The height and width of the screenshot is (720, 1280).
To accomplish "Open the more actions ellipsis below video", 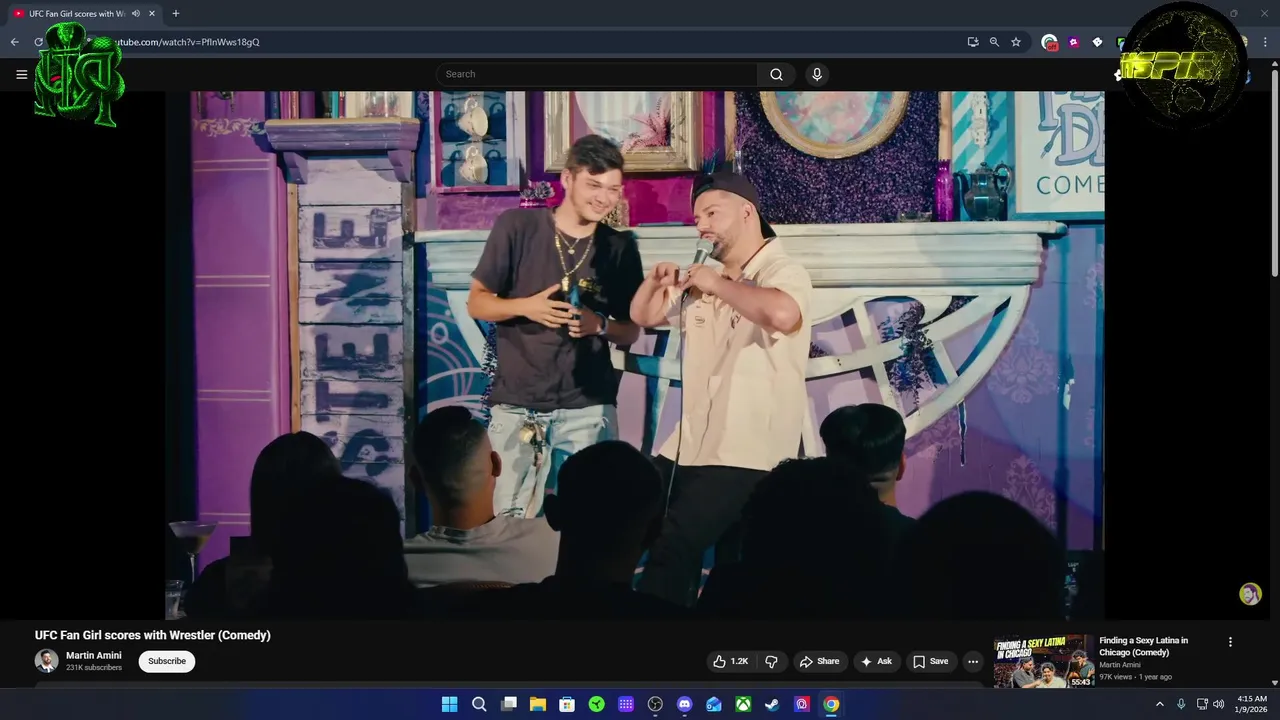I will [x=973, y=661].
